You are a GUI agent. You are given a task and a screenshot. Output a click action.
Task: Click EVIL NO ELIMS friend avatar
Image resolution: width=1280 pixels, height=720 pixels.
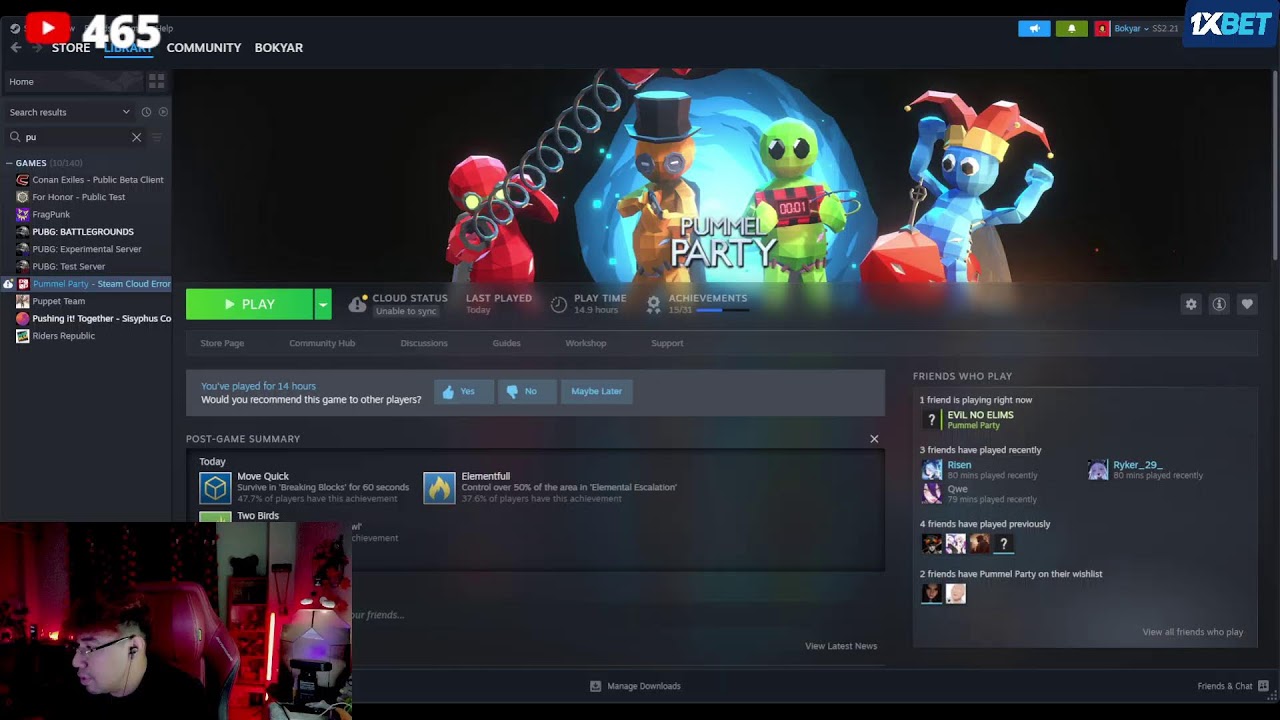click(x=932, y=420)
